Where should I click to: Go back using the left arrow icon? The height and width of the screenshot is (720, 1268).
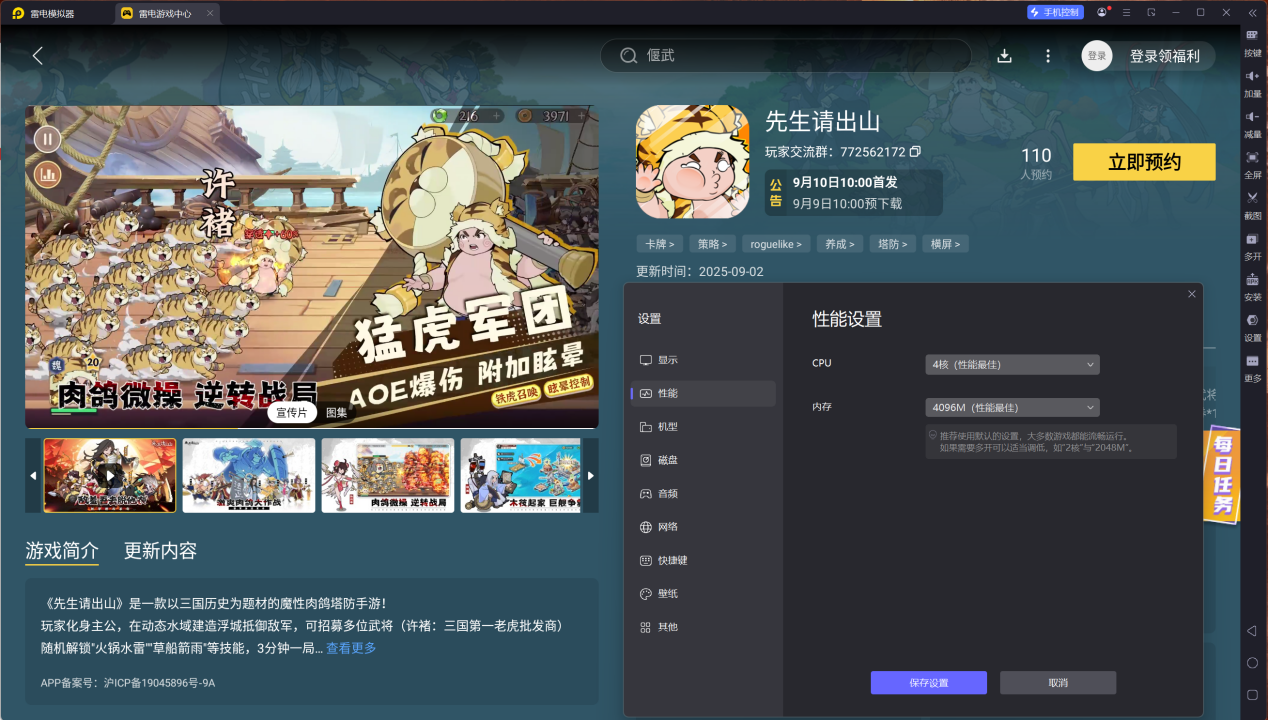(38, 56)
